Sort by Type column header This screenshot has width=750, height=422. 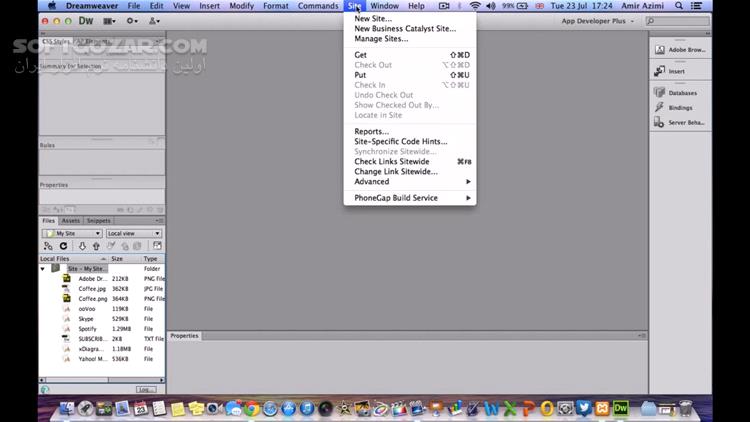point(153,259)
